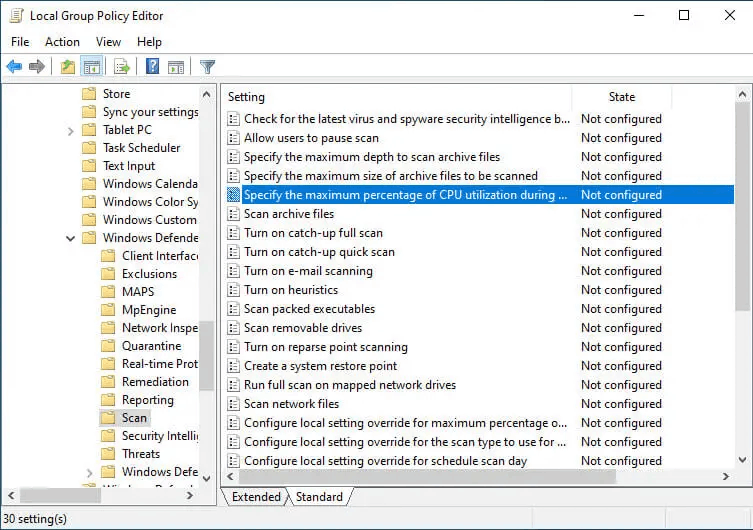Click the Export List toolbar icon
Screen dimensions: 753x530
click(122, 66)
